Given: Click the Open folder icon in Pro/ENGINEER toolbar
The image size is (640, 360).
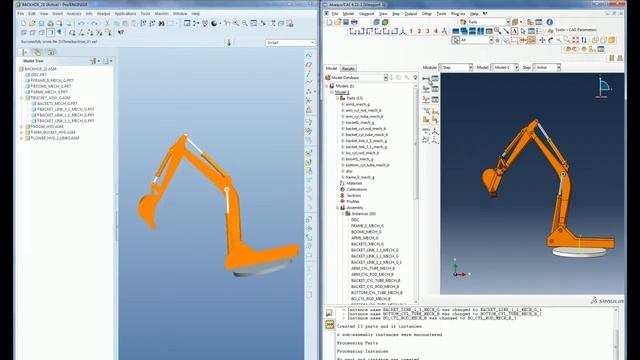Looking at the screenshot, I should [x=32, y=24].
